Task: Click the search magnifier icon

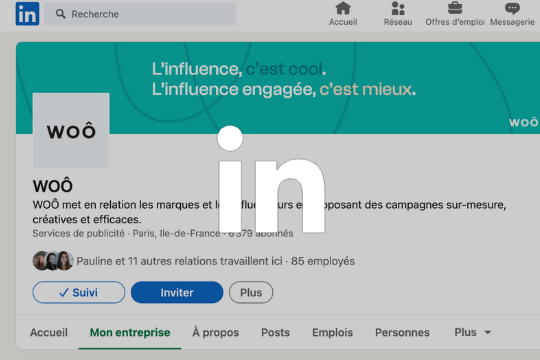Action: click(x=61, y=14)
